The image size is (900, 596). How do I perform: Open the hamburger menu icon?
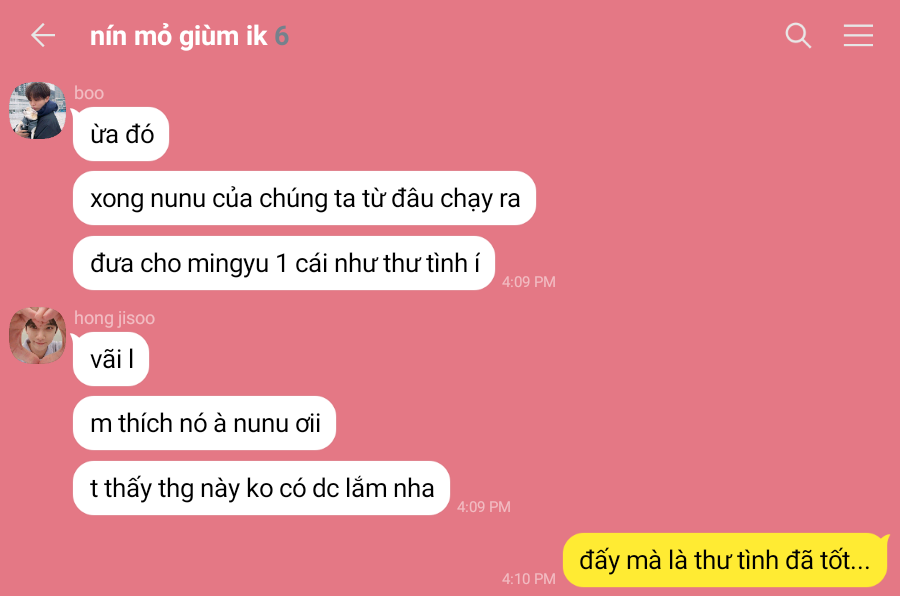(x=858, y=36)
